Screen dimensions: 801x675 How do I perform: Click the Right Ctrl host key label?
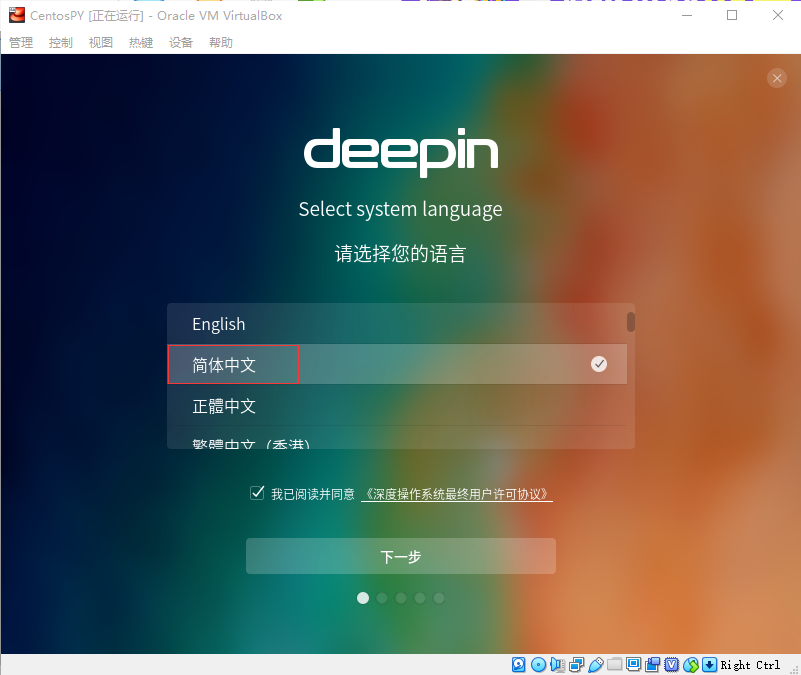point(750,665)
